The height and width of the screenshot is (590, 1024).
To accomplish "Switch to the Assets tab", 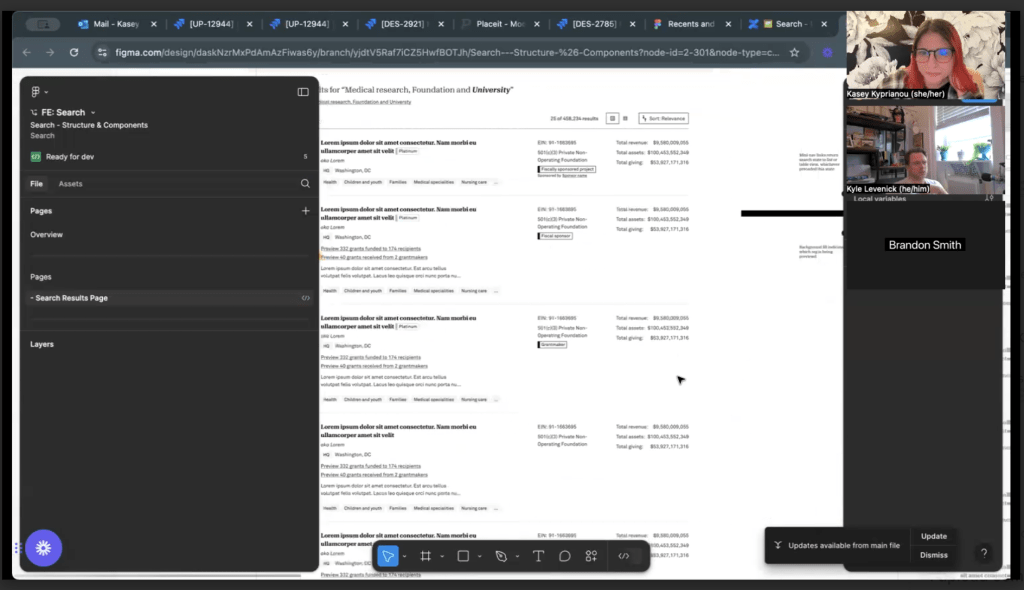I will [x=70, y=184].
